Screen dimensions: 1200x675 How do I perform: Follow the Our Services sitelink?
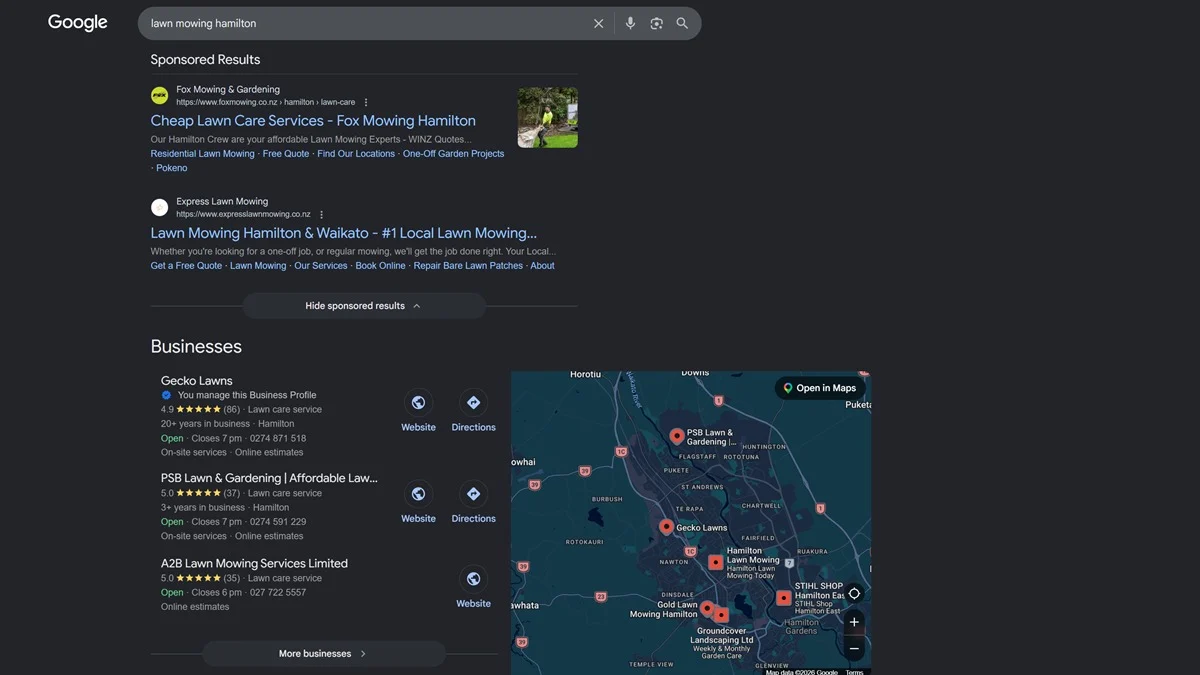click(321, 266)
